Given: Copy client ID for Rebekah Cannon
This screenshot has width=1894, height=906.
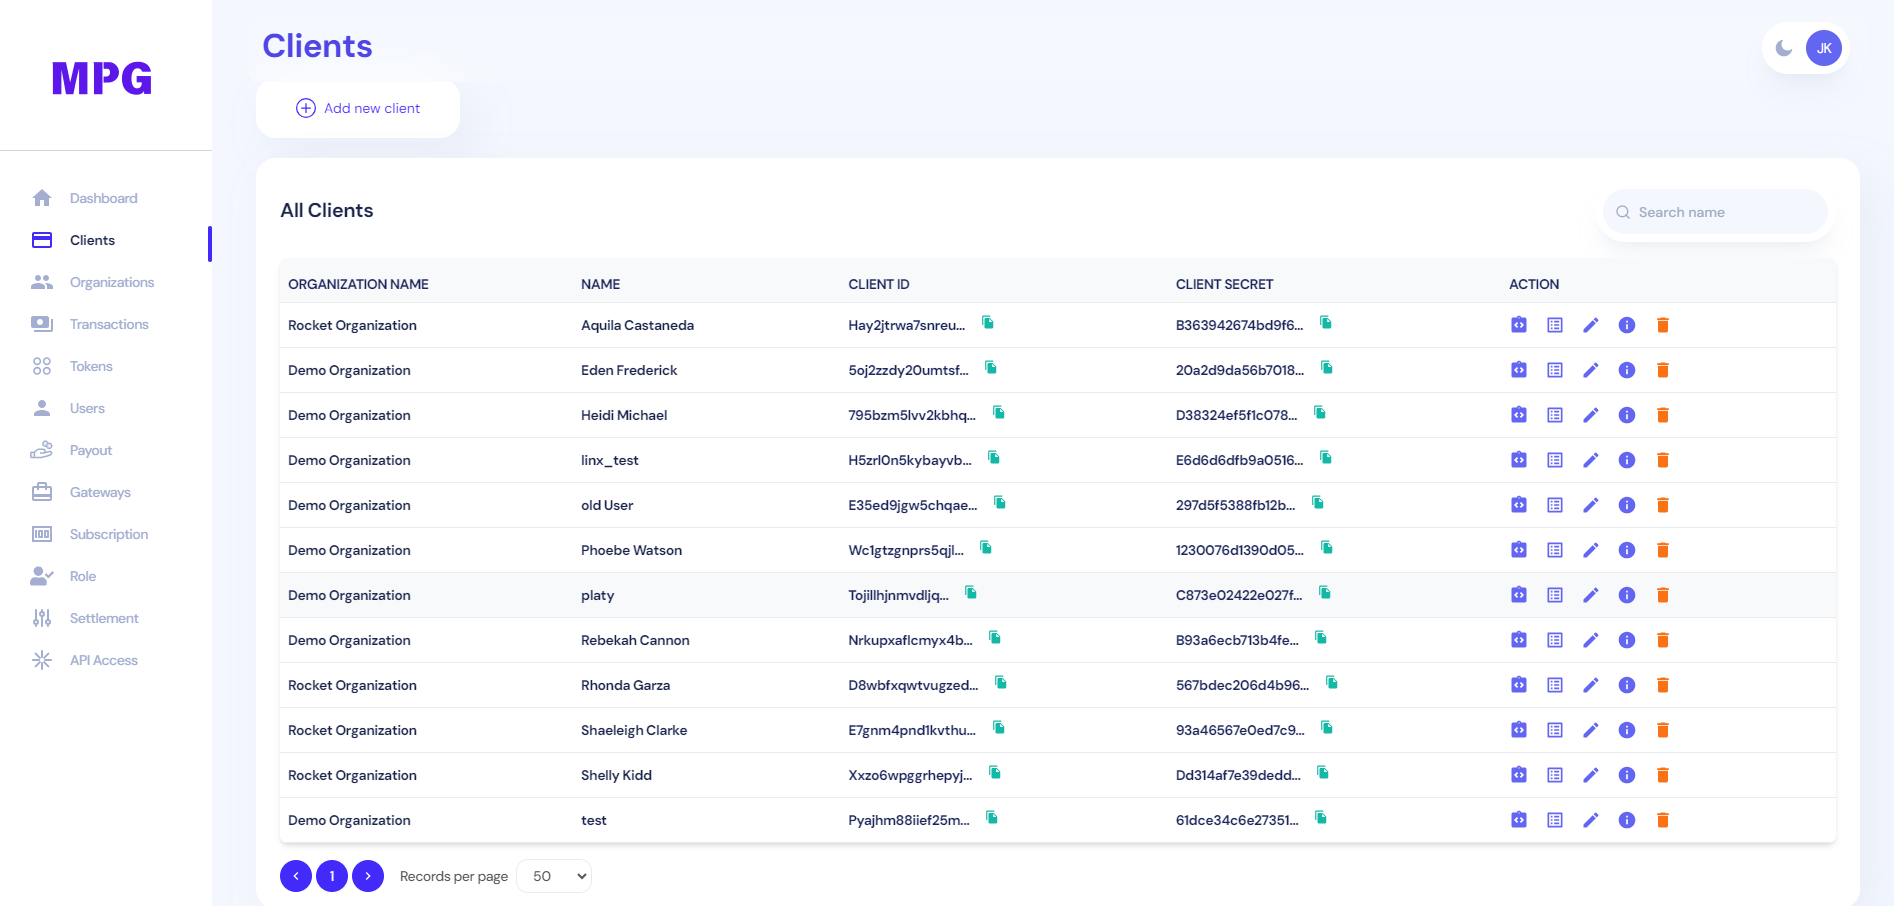Looking at the screenshot, I should pos(995,638).
